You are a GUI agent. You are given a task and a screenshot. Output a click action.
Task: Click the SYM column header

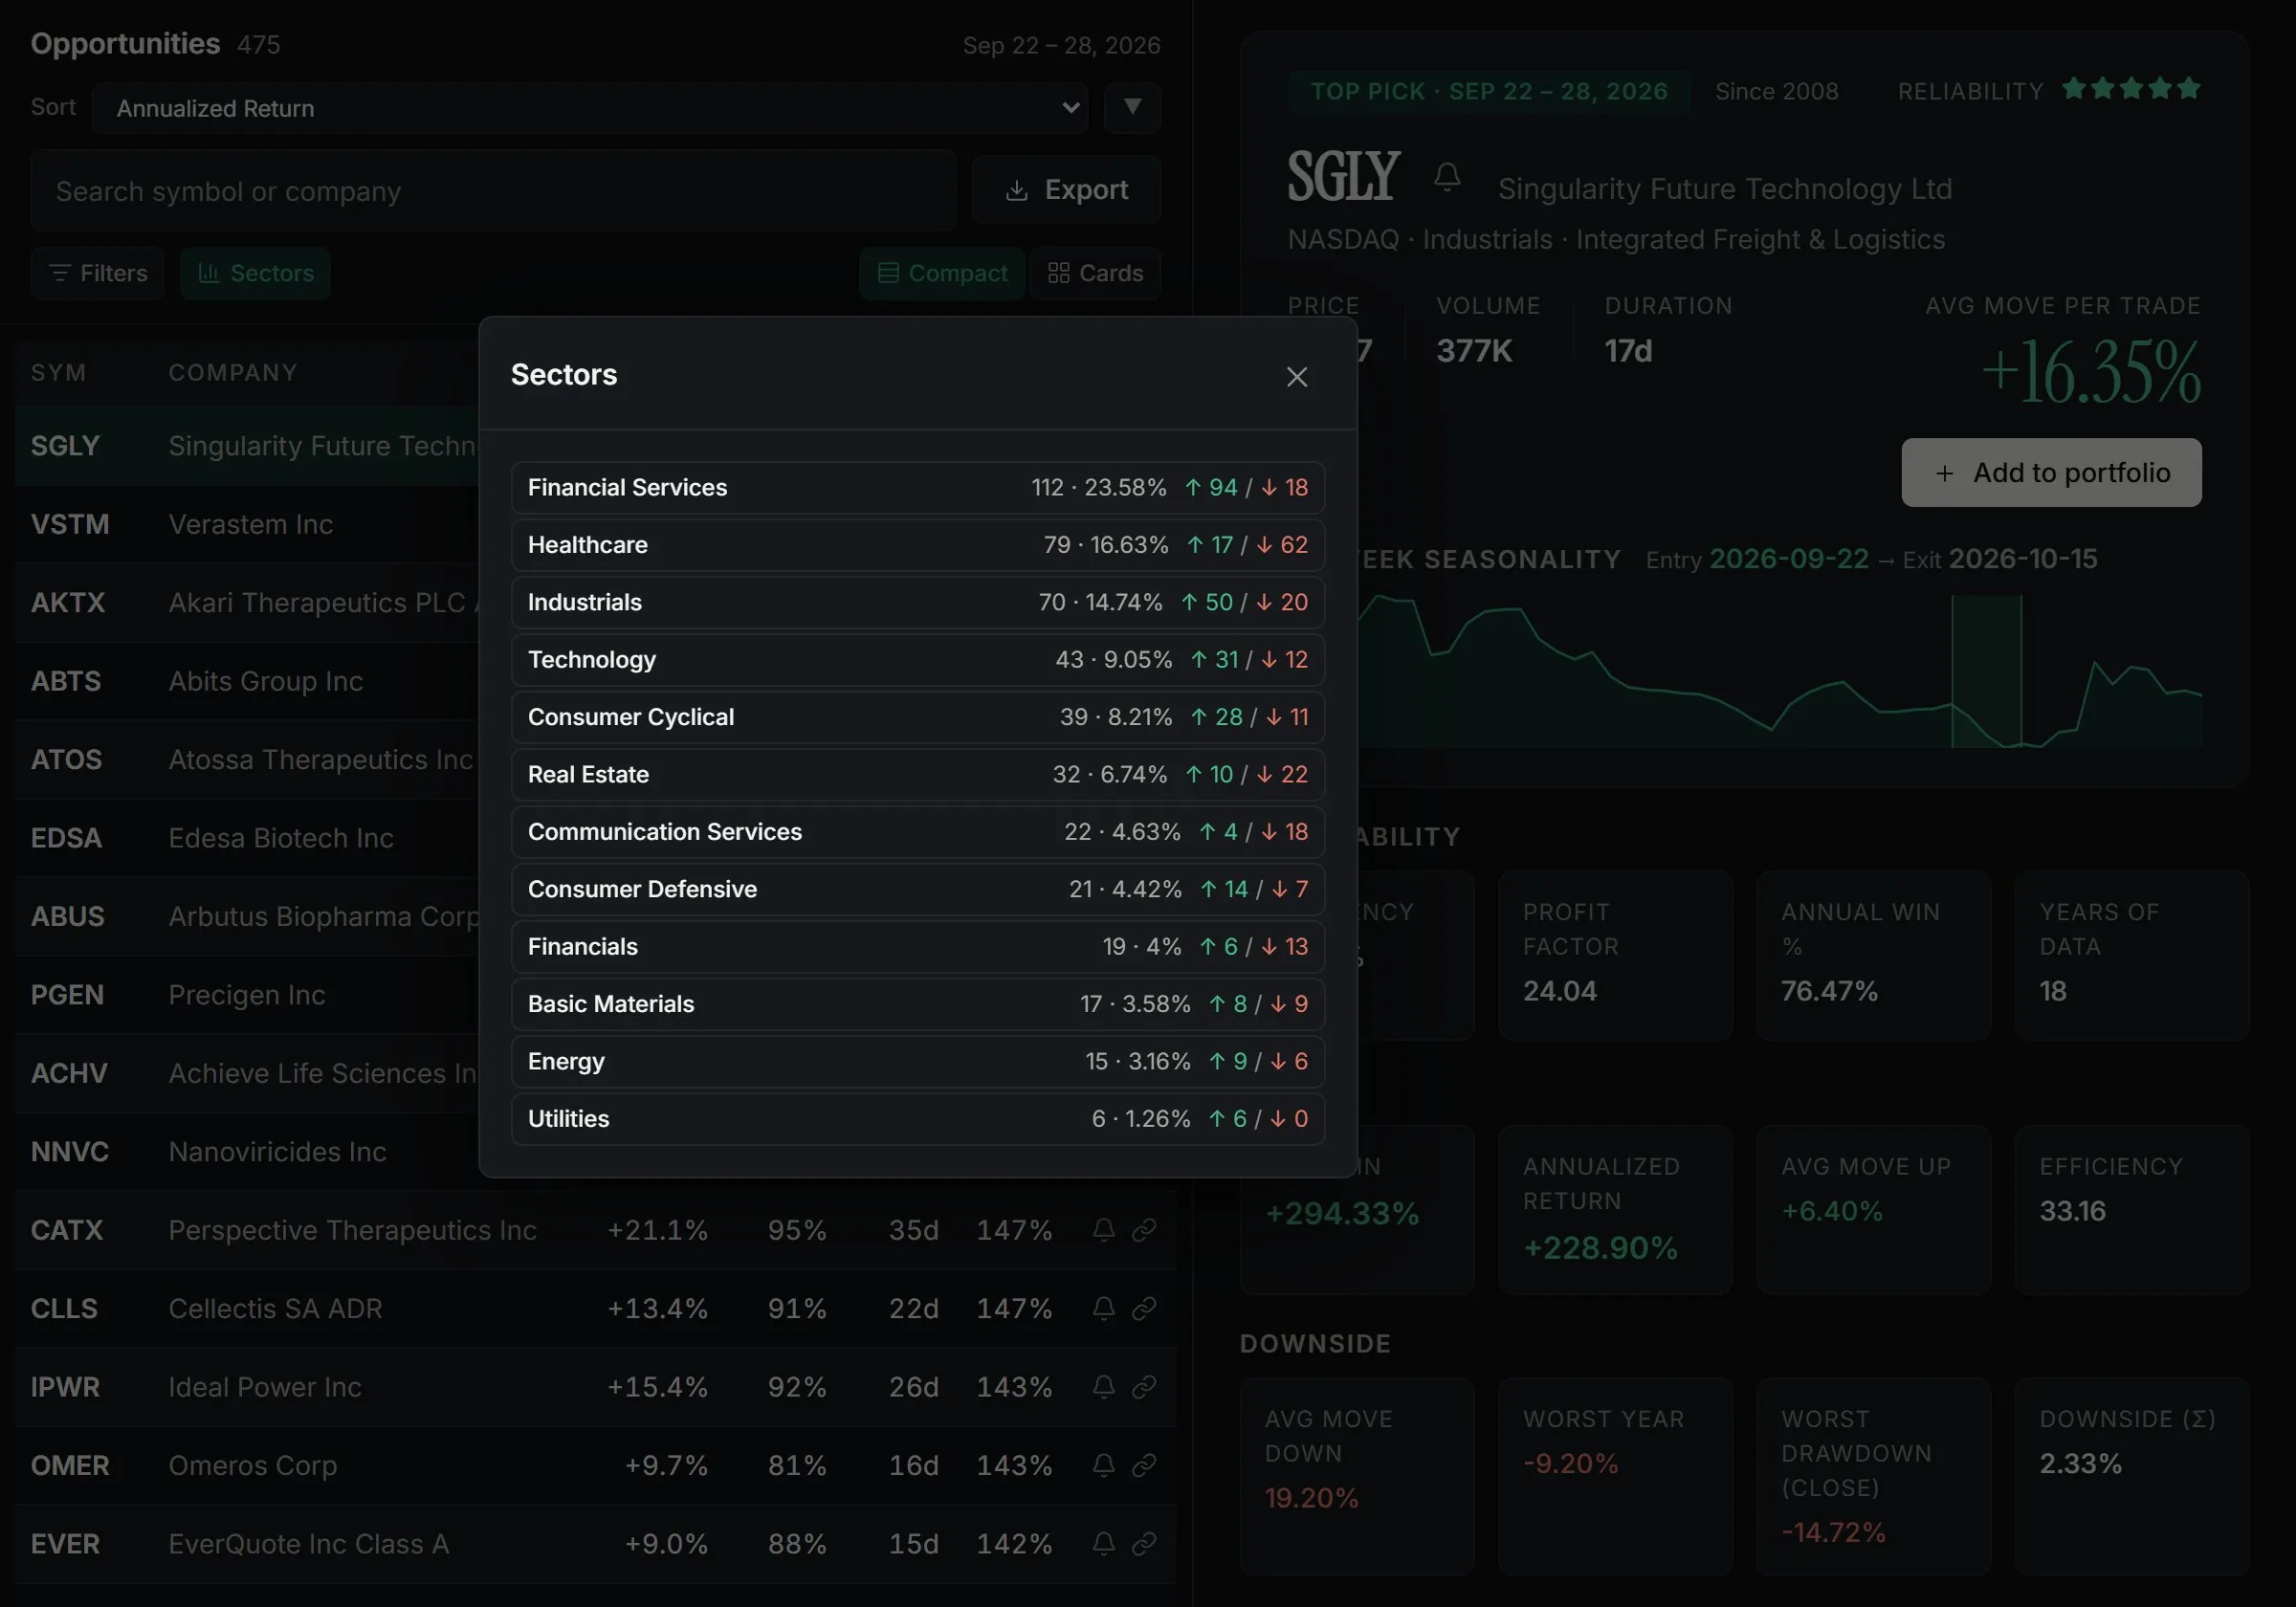[58, 373]
